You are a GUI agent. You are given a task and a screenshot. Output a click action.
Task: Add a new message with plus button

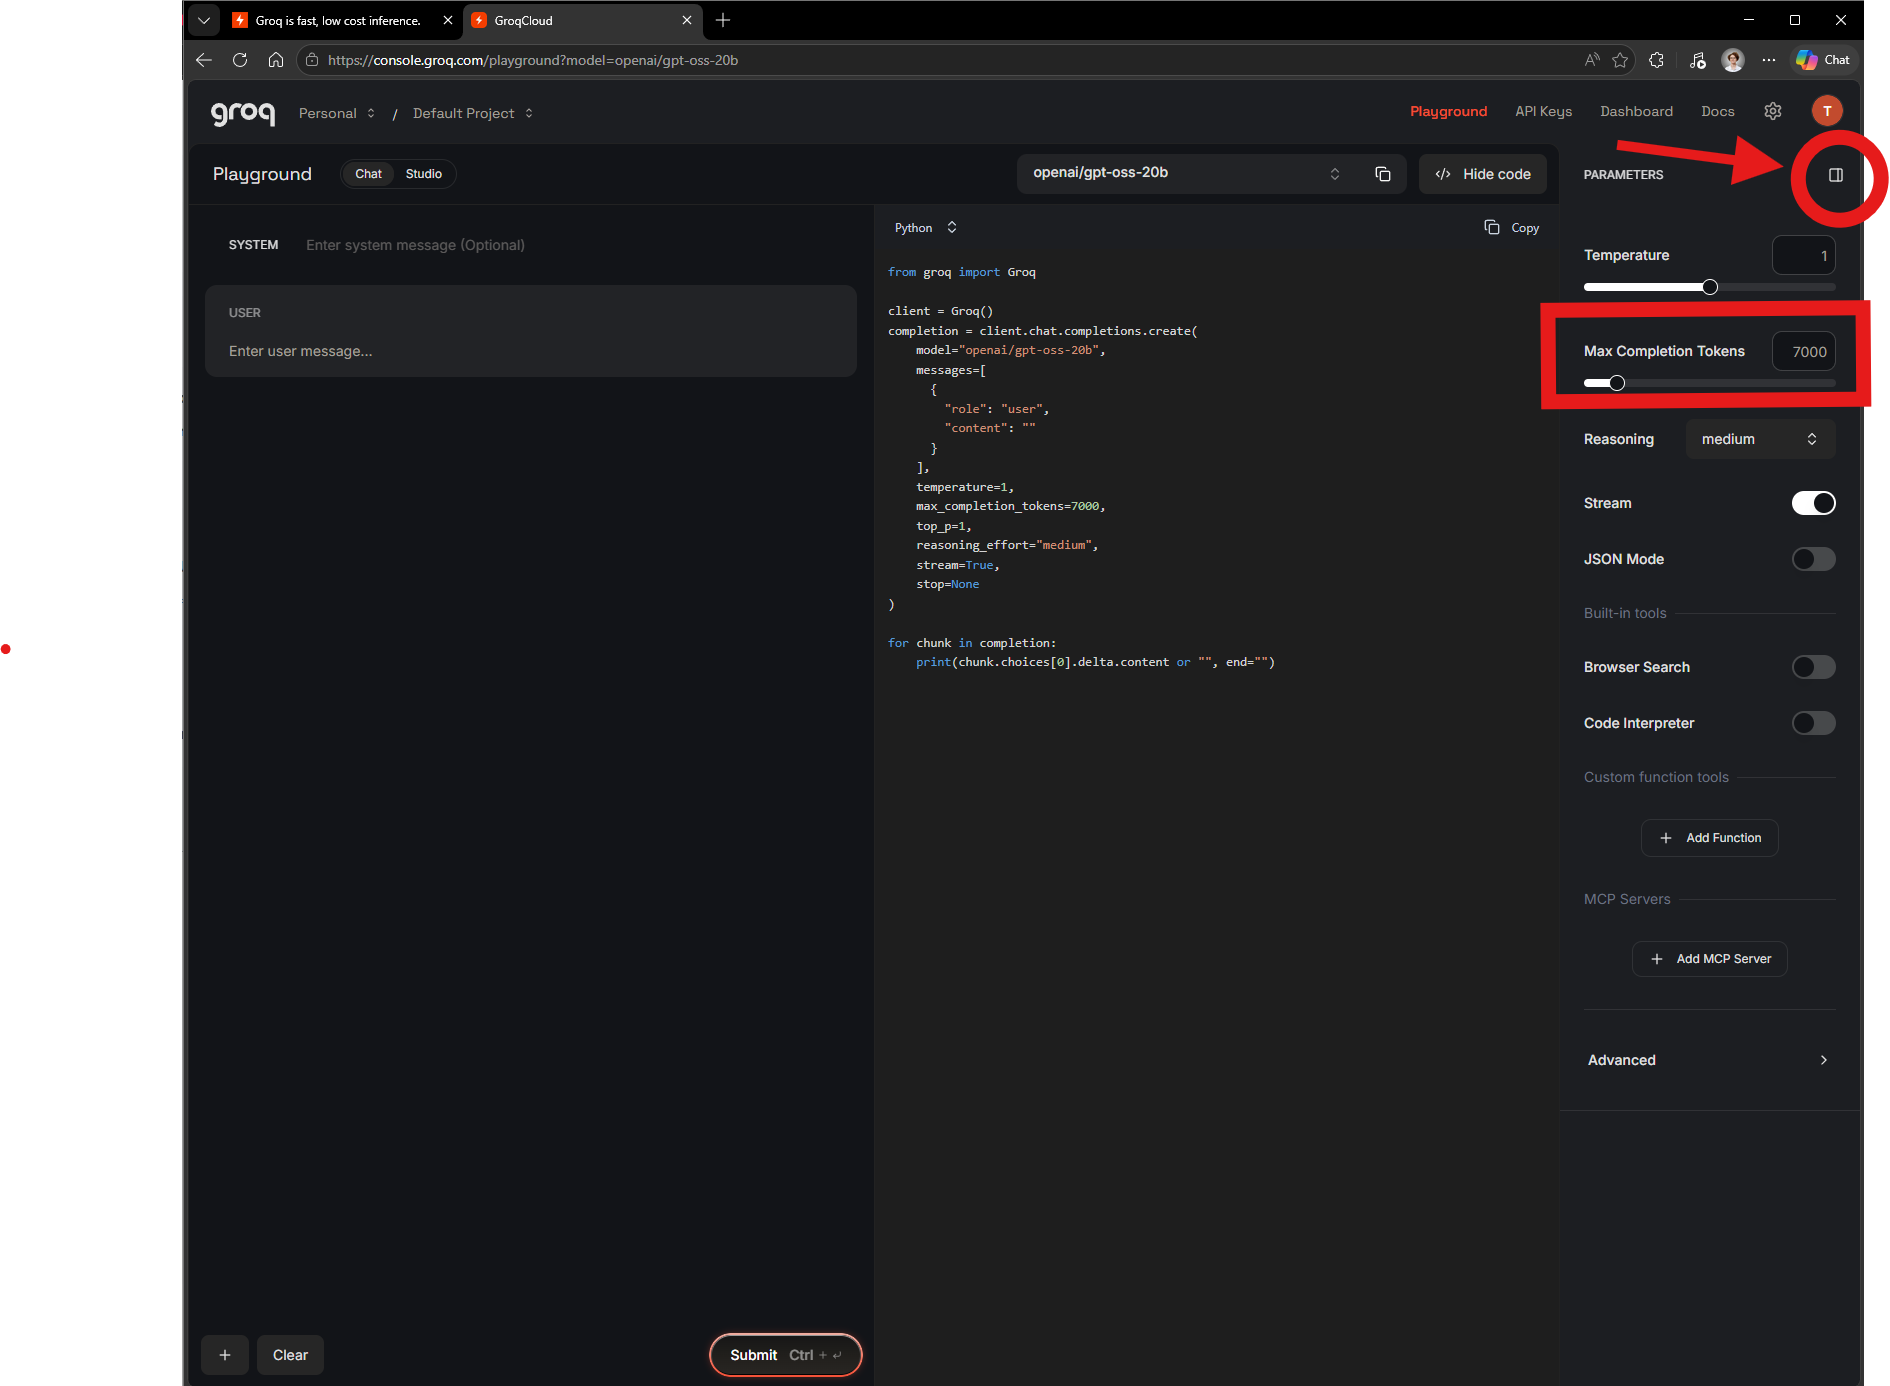225,1355
